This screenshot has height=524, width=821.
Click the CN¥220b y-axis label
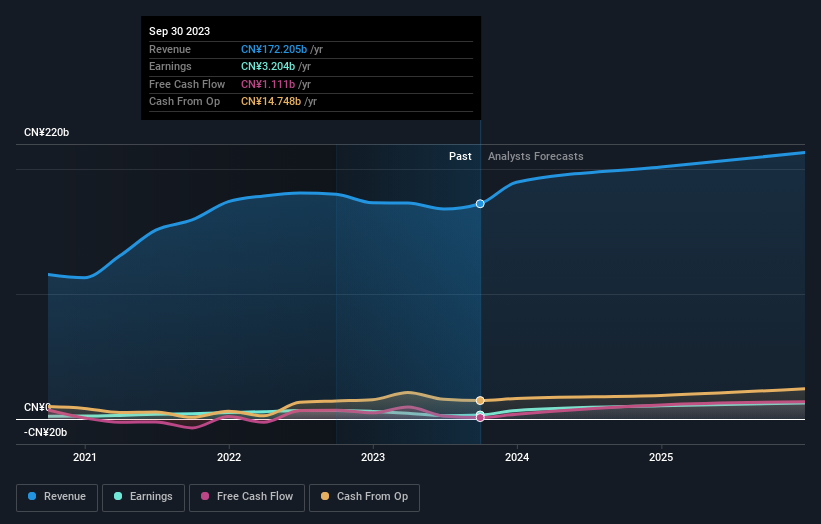pyautogui.click(x=47, y=132)
